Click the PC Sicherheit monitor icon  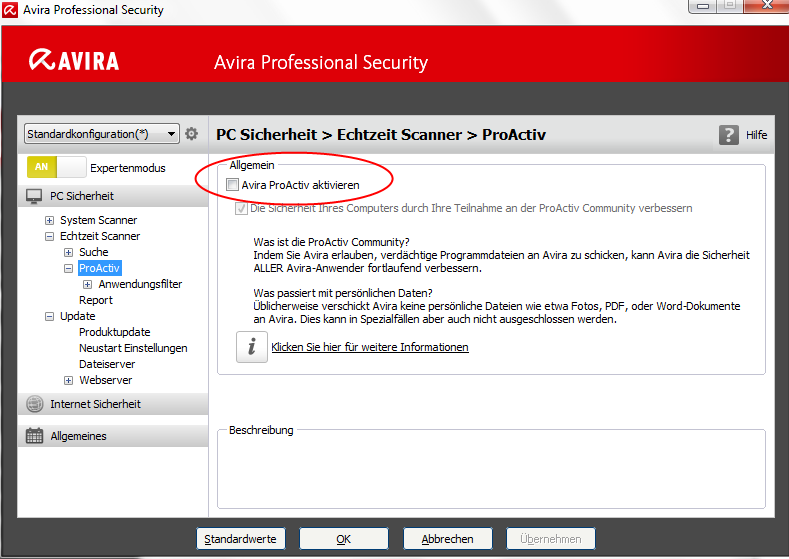coord(35,196)
